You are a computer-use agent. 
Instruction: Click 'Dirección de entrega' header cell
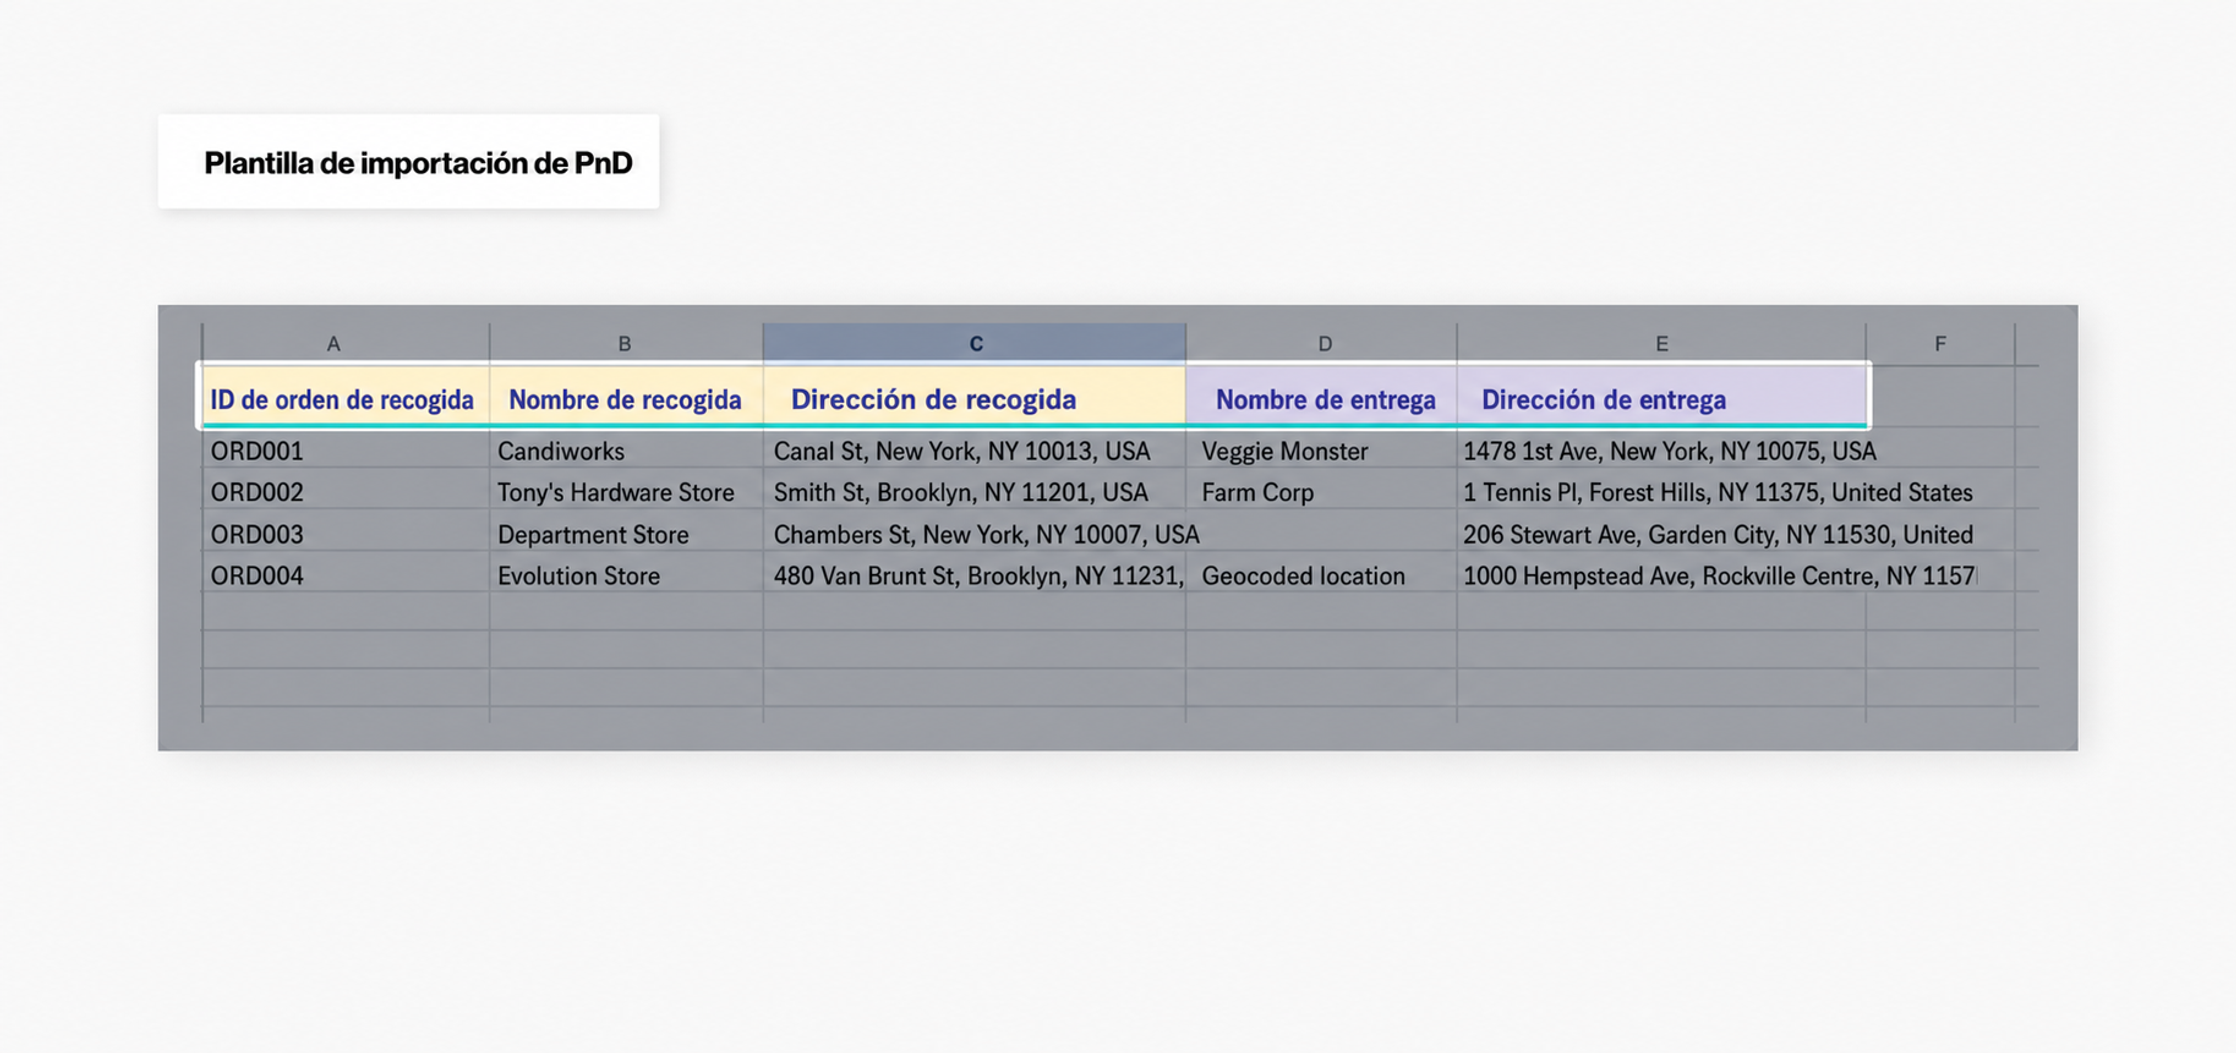[x=1661, y=398]
